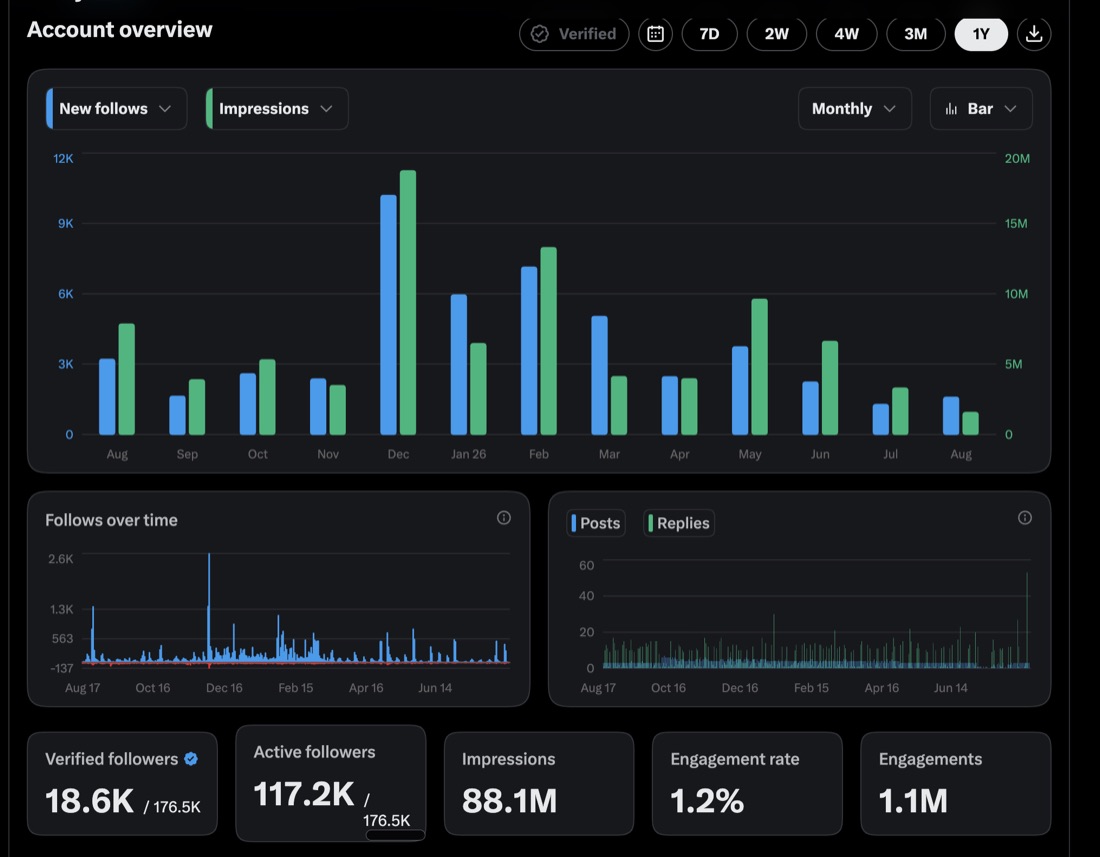The width and height of the screenshot is (1100, 857).
Task: Toggle the Verified filter
Action: [574, 34]
